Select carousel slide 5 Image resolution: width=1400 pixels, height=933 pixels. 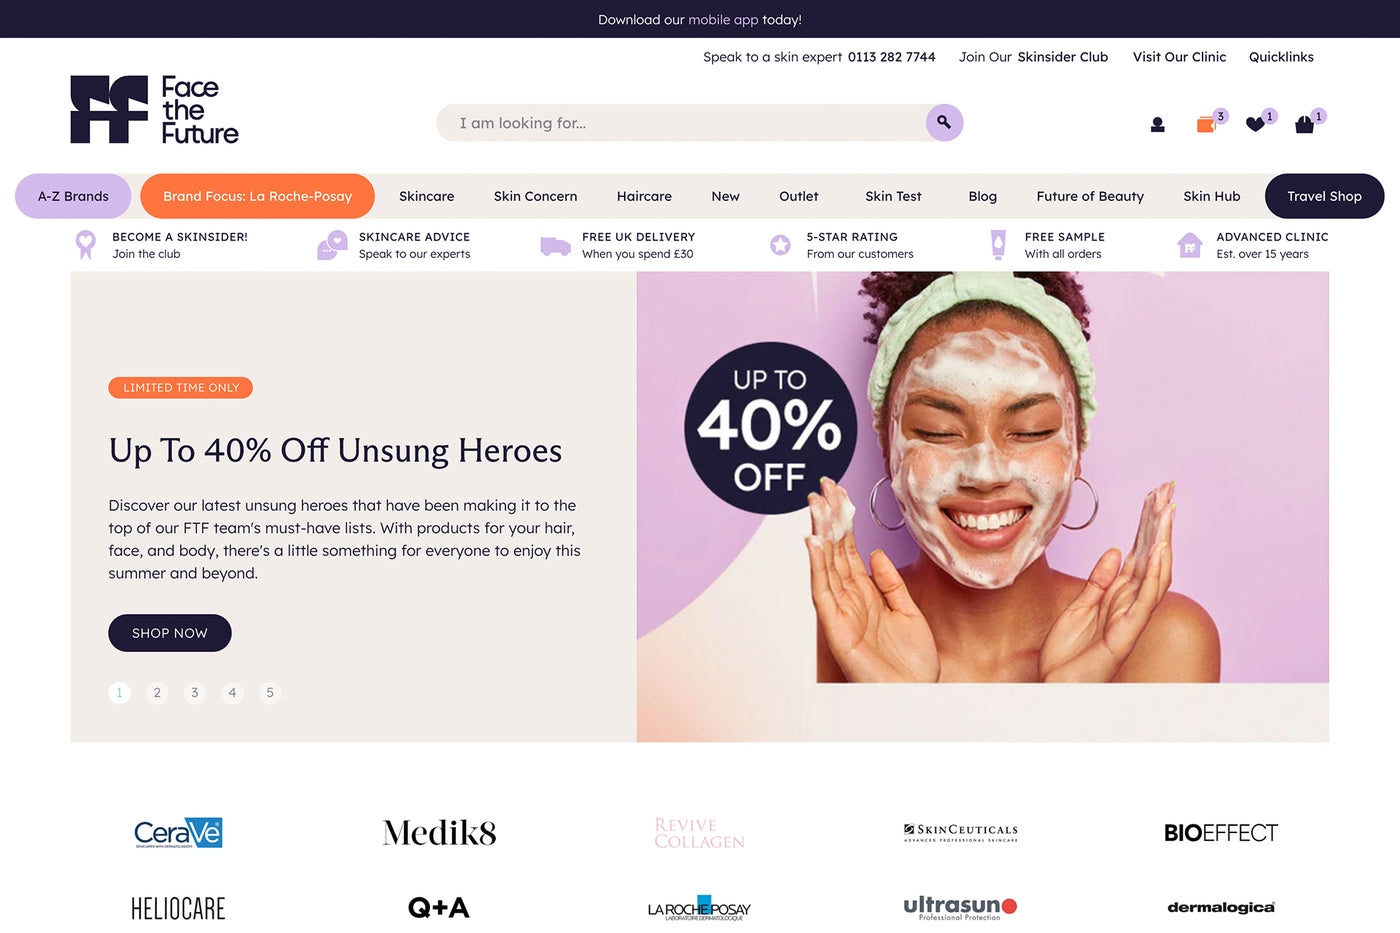[270, 692]
